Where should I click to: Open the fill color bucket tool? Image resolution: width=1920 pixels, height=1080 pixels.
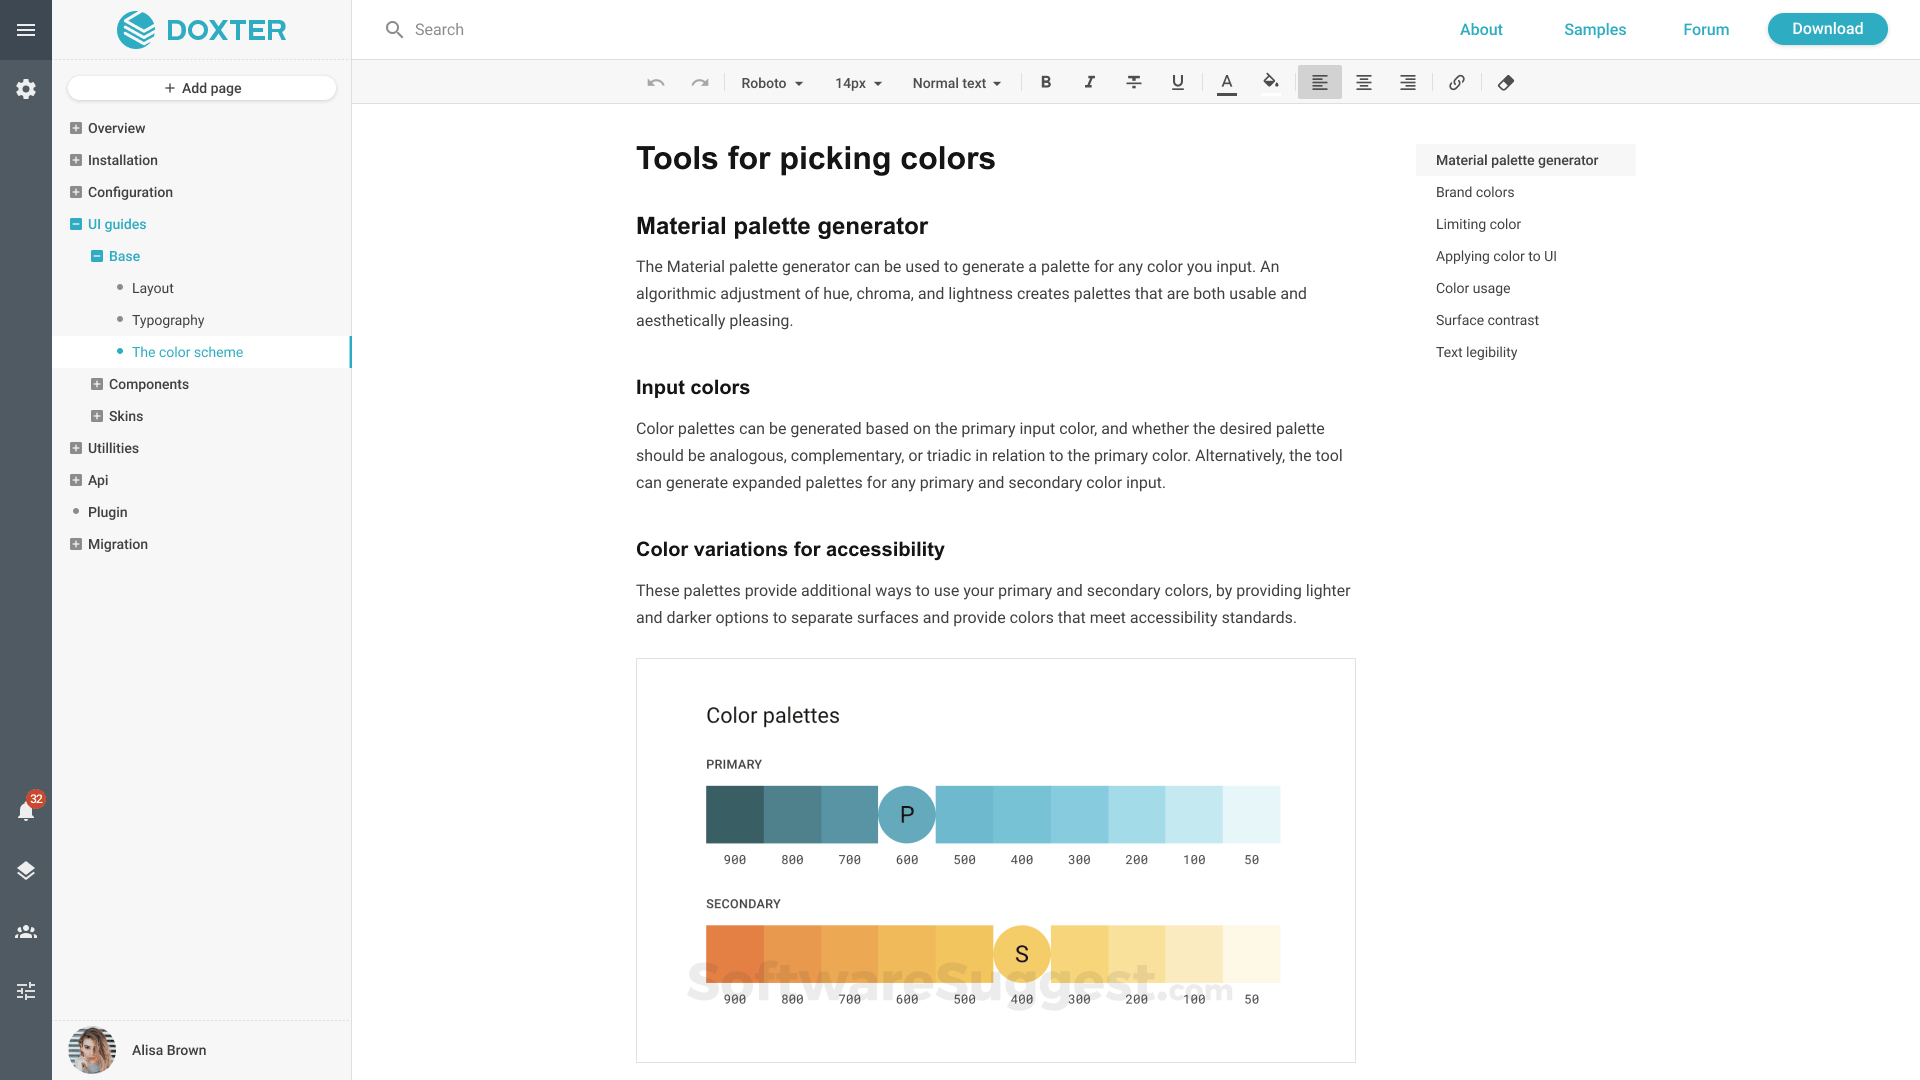pos(1270,83)
